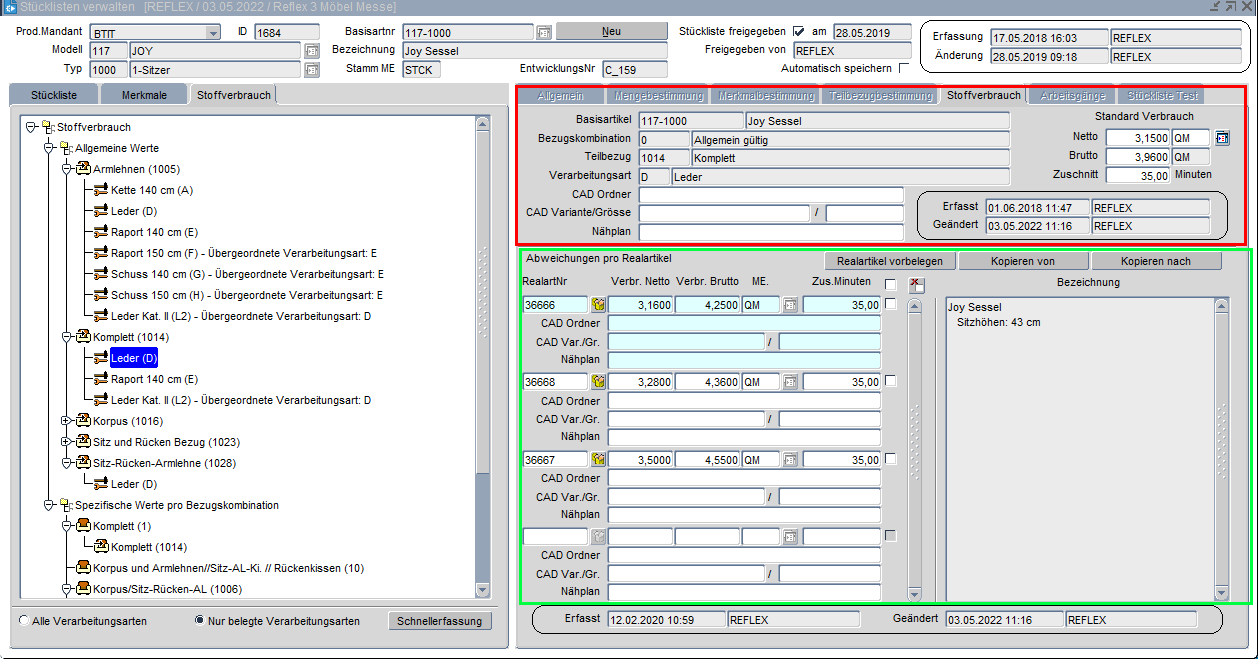Open the unit lookup icon in row 36668
Image resolution: width=1258 pixels, height=659 pixels.
click(790, 382)
